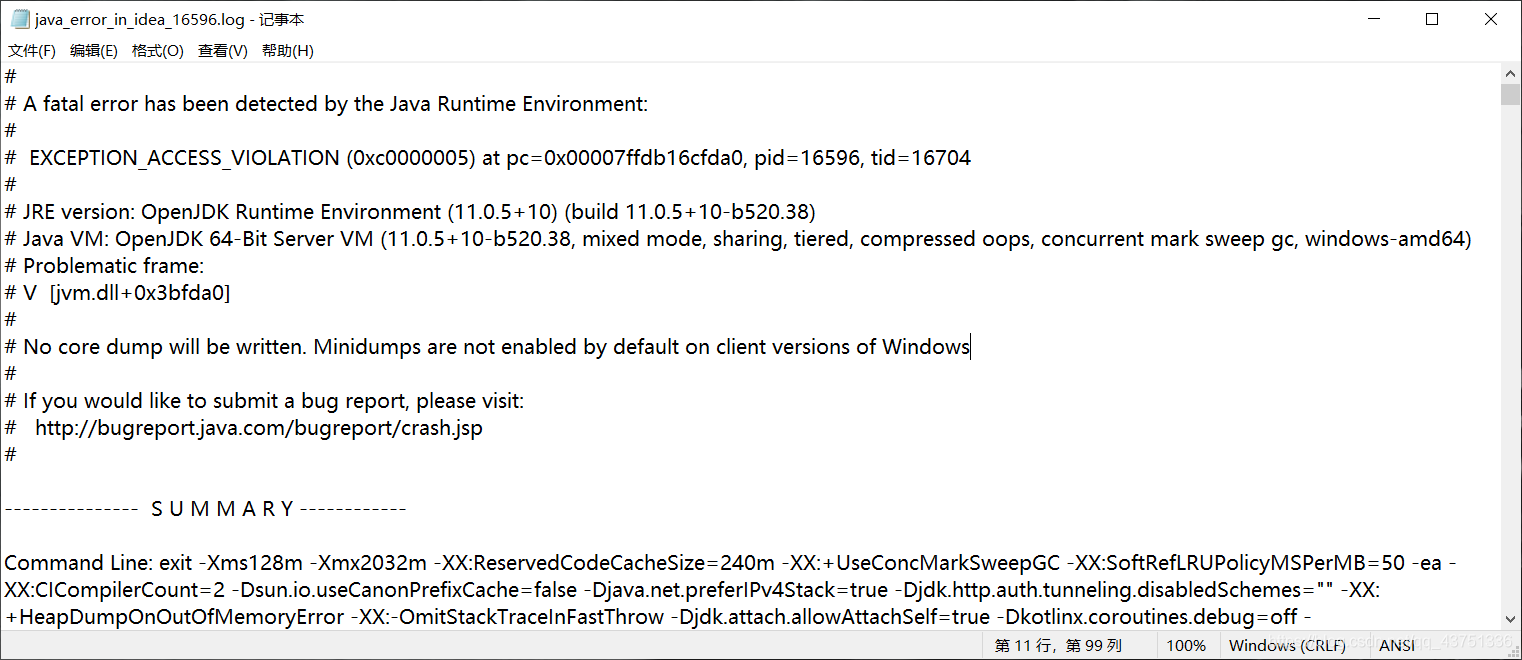Place cursor in the Command Line text
The width and height of the screenshot is (1522, 660).
300,562
